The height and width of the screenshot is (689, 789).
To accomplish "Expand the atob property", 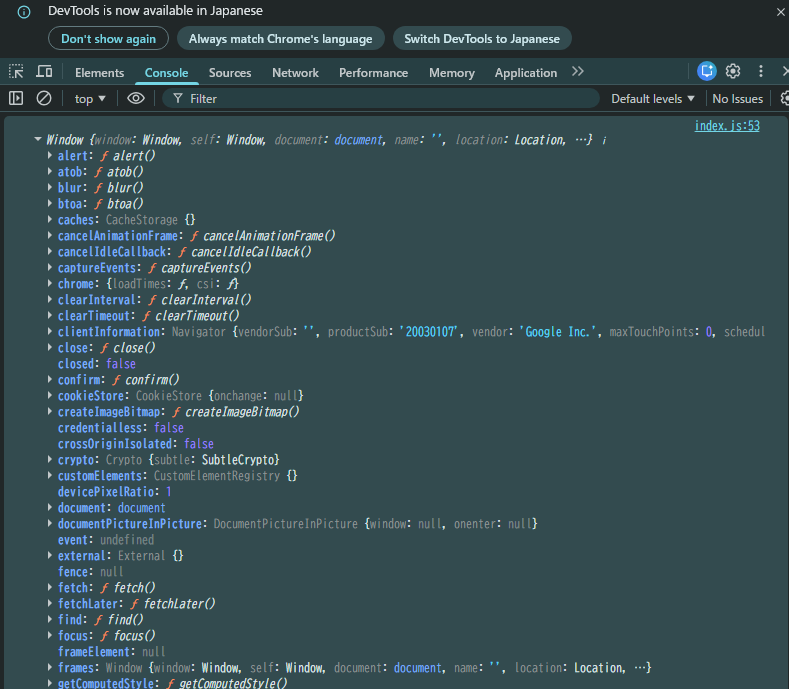I will (x=49, y=172).
